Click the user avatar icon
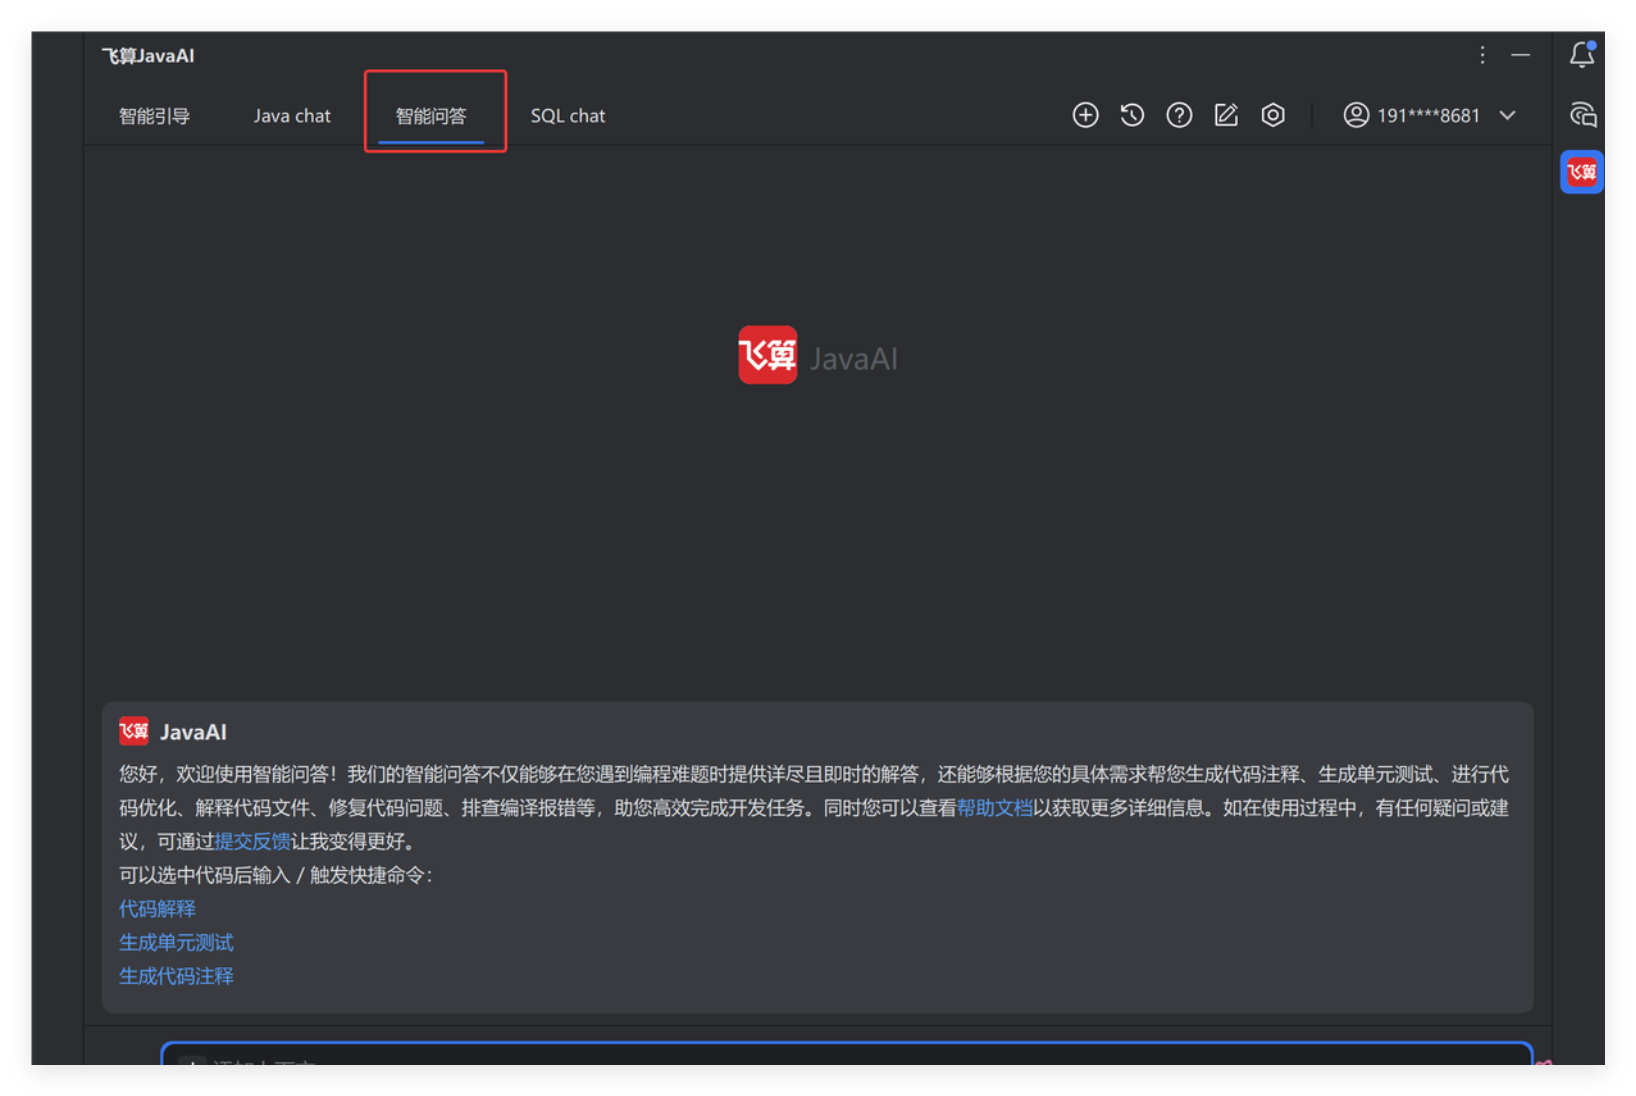 pos(1355,115)
